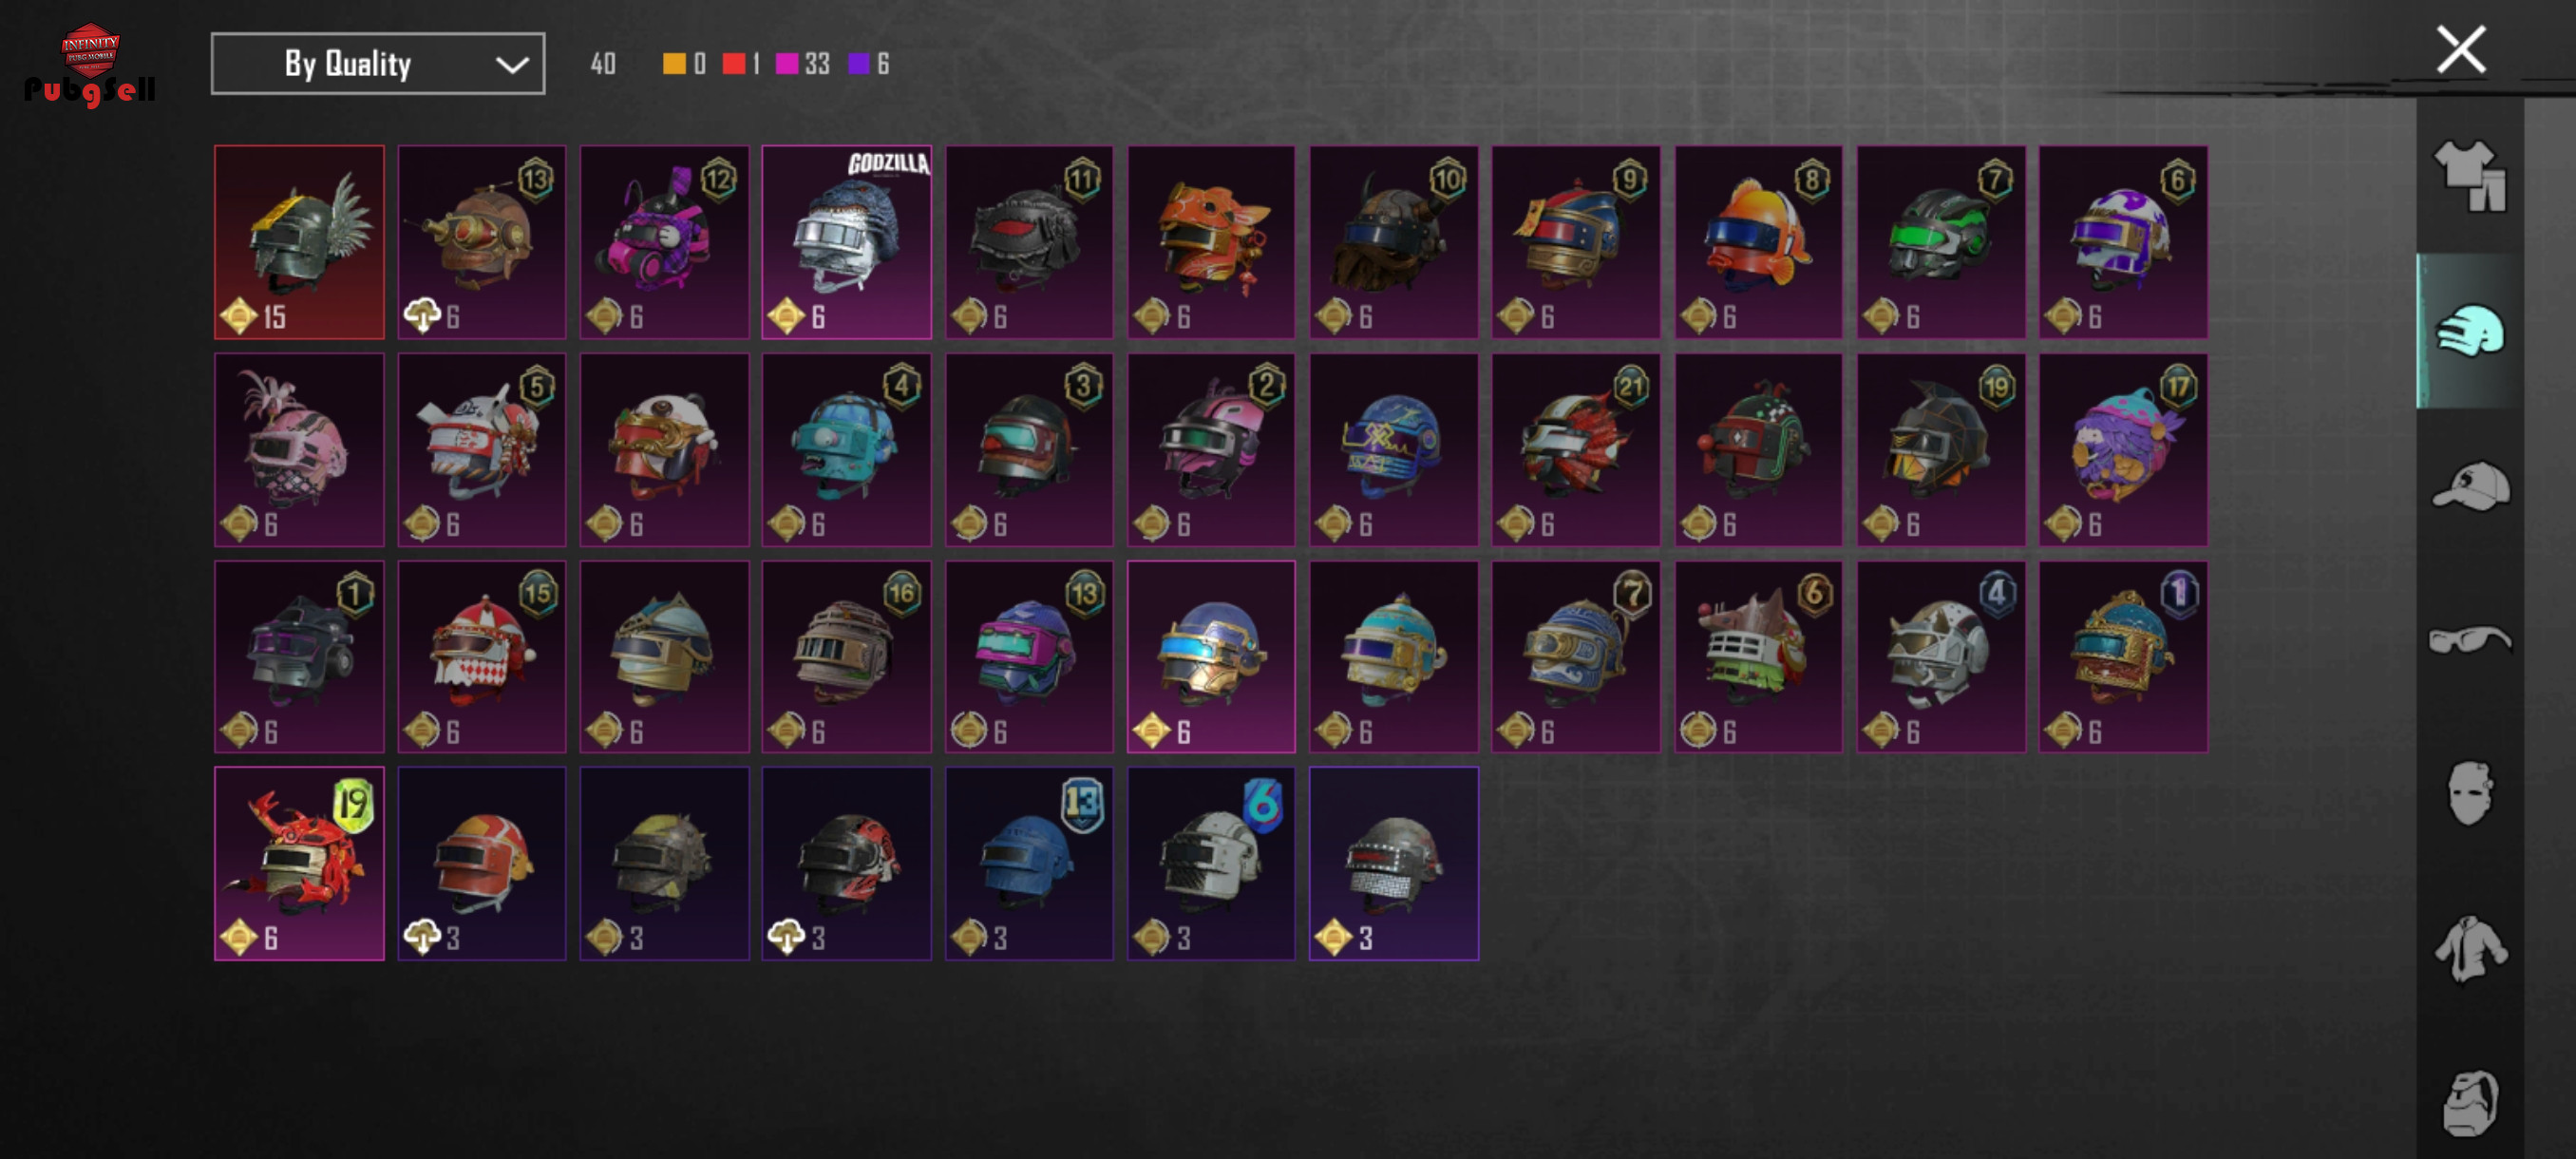The width and height of the screenshot is (2576, 1159).
Task: Select the red crab helmet level 19
Action: pyautogui.click(x=299, y=864)
